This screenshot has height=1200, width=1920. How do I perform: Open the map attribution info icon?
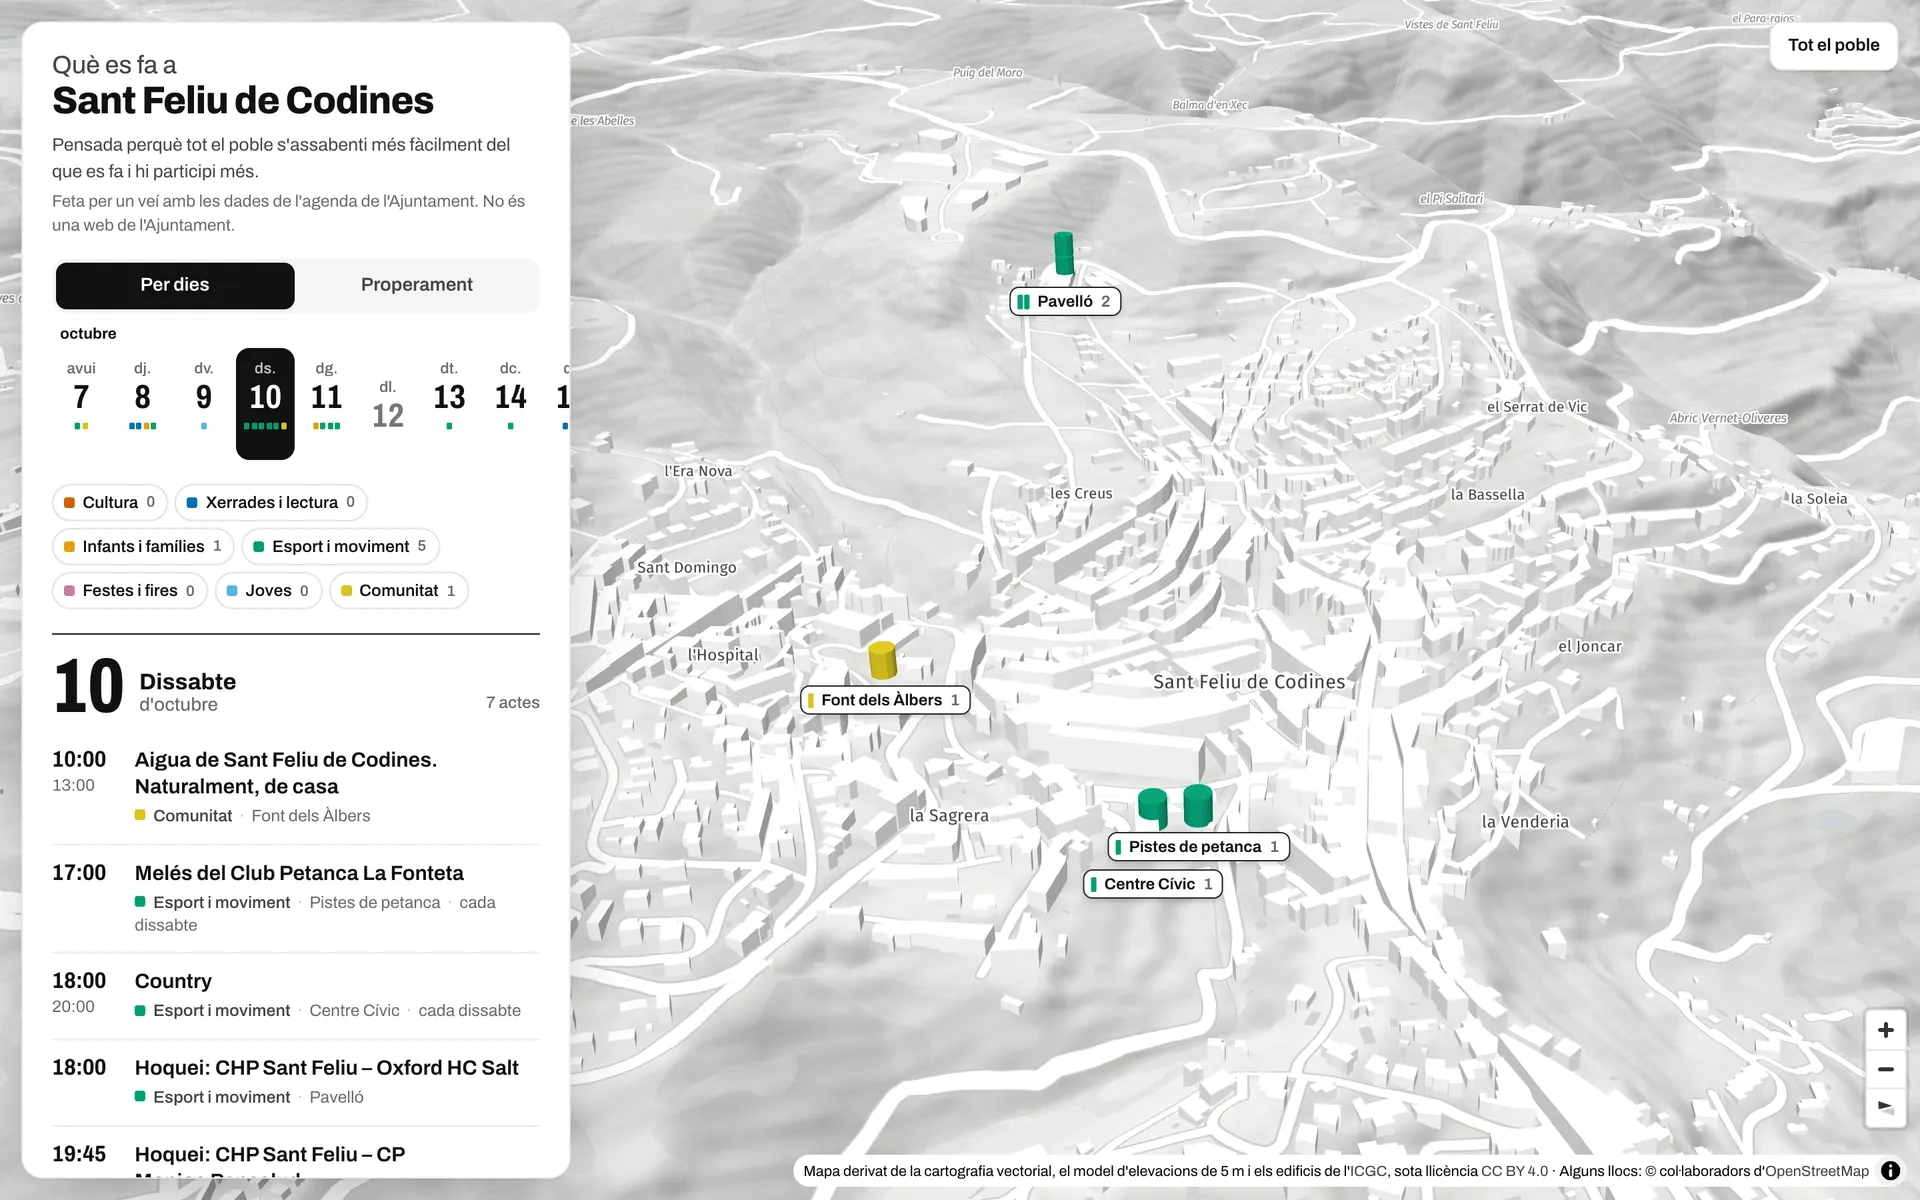tap(1890, 1171)
